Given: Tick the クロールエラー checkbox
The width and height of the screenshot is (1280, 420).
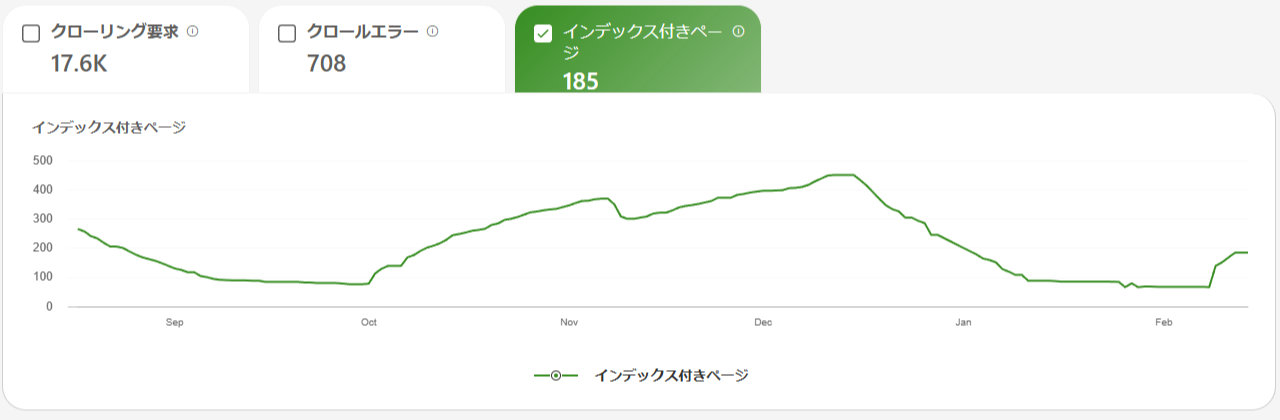Looking at the screenshot, I should click(287, 33).
